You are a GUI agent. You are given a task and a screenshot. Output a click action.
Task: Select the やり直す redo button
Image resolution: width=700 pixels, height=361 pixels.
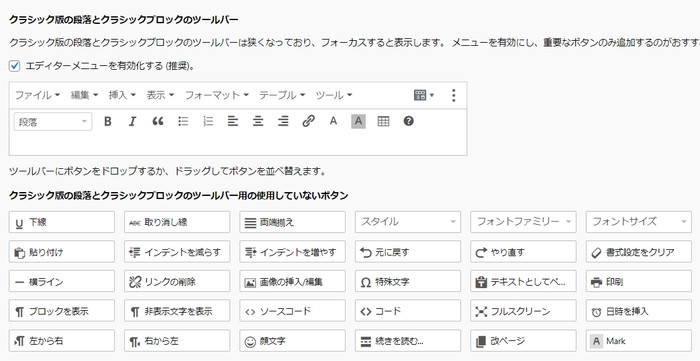523,252
